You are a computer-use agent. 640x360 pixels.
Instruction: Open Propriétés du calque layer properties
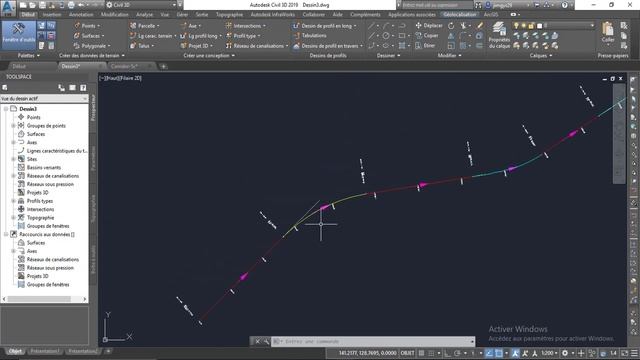click(499, 35)
